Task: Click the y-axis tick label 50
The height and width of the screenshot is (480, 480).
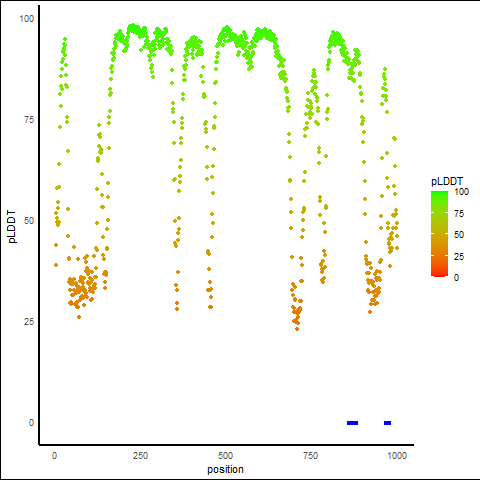Action: coord(29,221)
